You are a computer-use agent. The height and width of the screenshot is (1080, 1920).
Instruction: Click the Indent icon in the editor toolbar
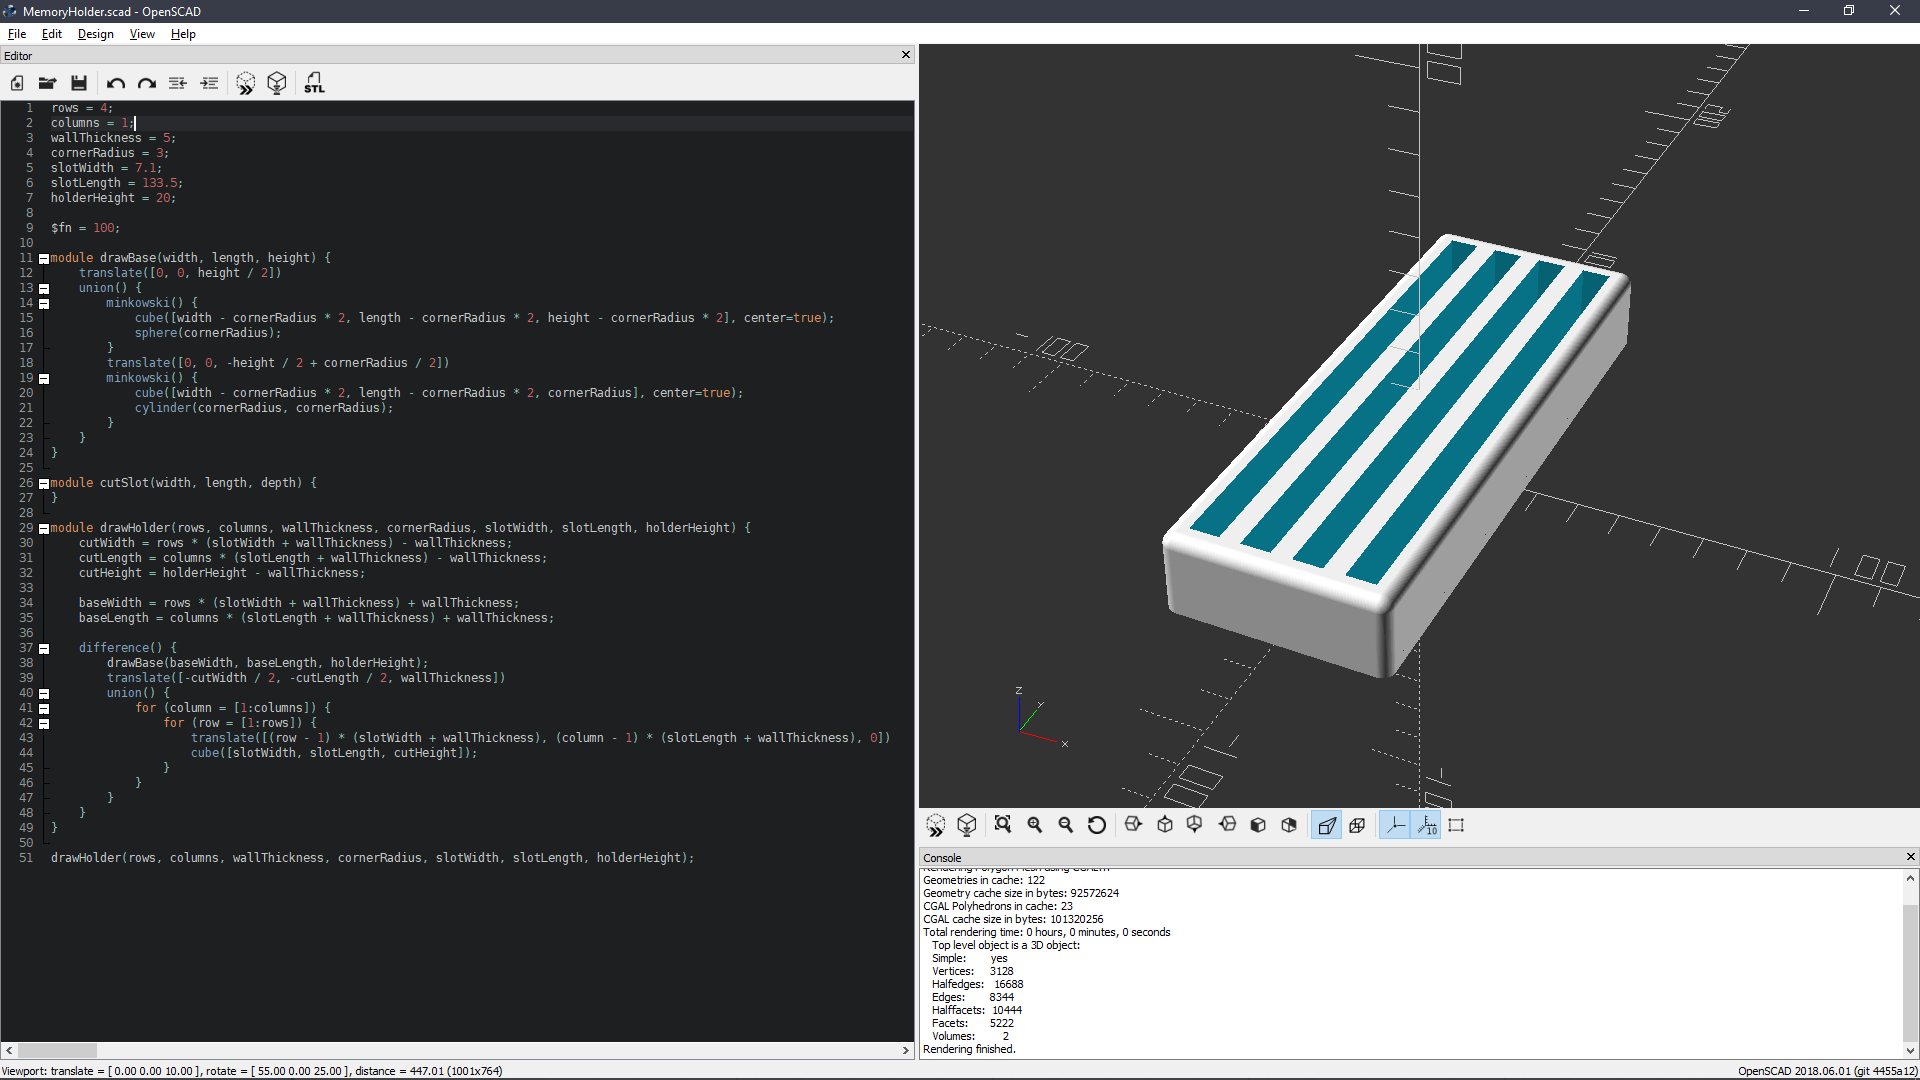point(209,83)
